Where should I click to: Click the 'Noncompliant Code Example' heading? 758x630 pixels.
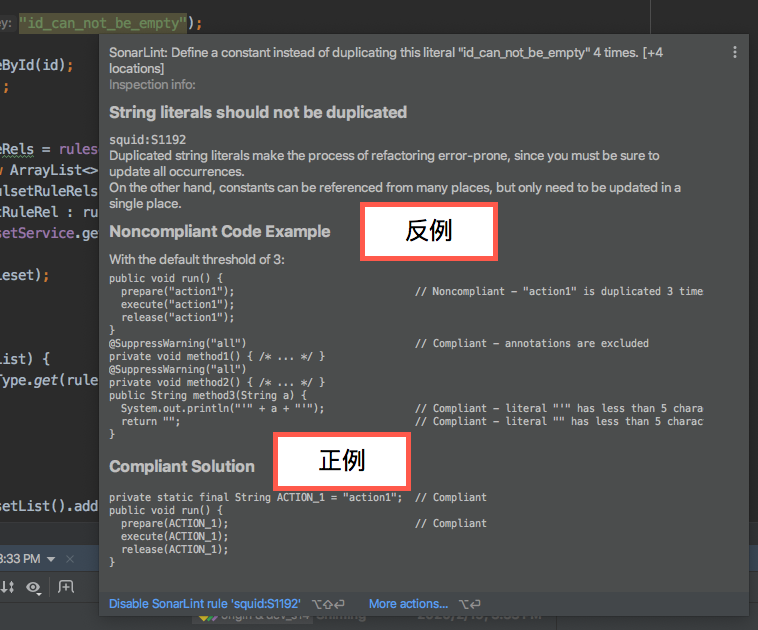point(219,232)
